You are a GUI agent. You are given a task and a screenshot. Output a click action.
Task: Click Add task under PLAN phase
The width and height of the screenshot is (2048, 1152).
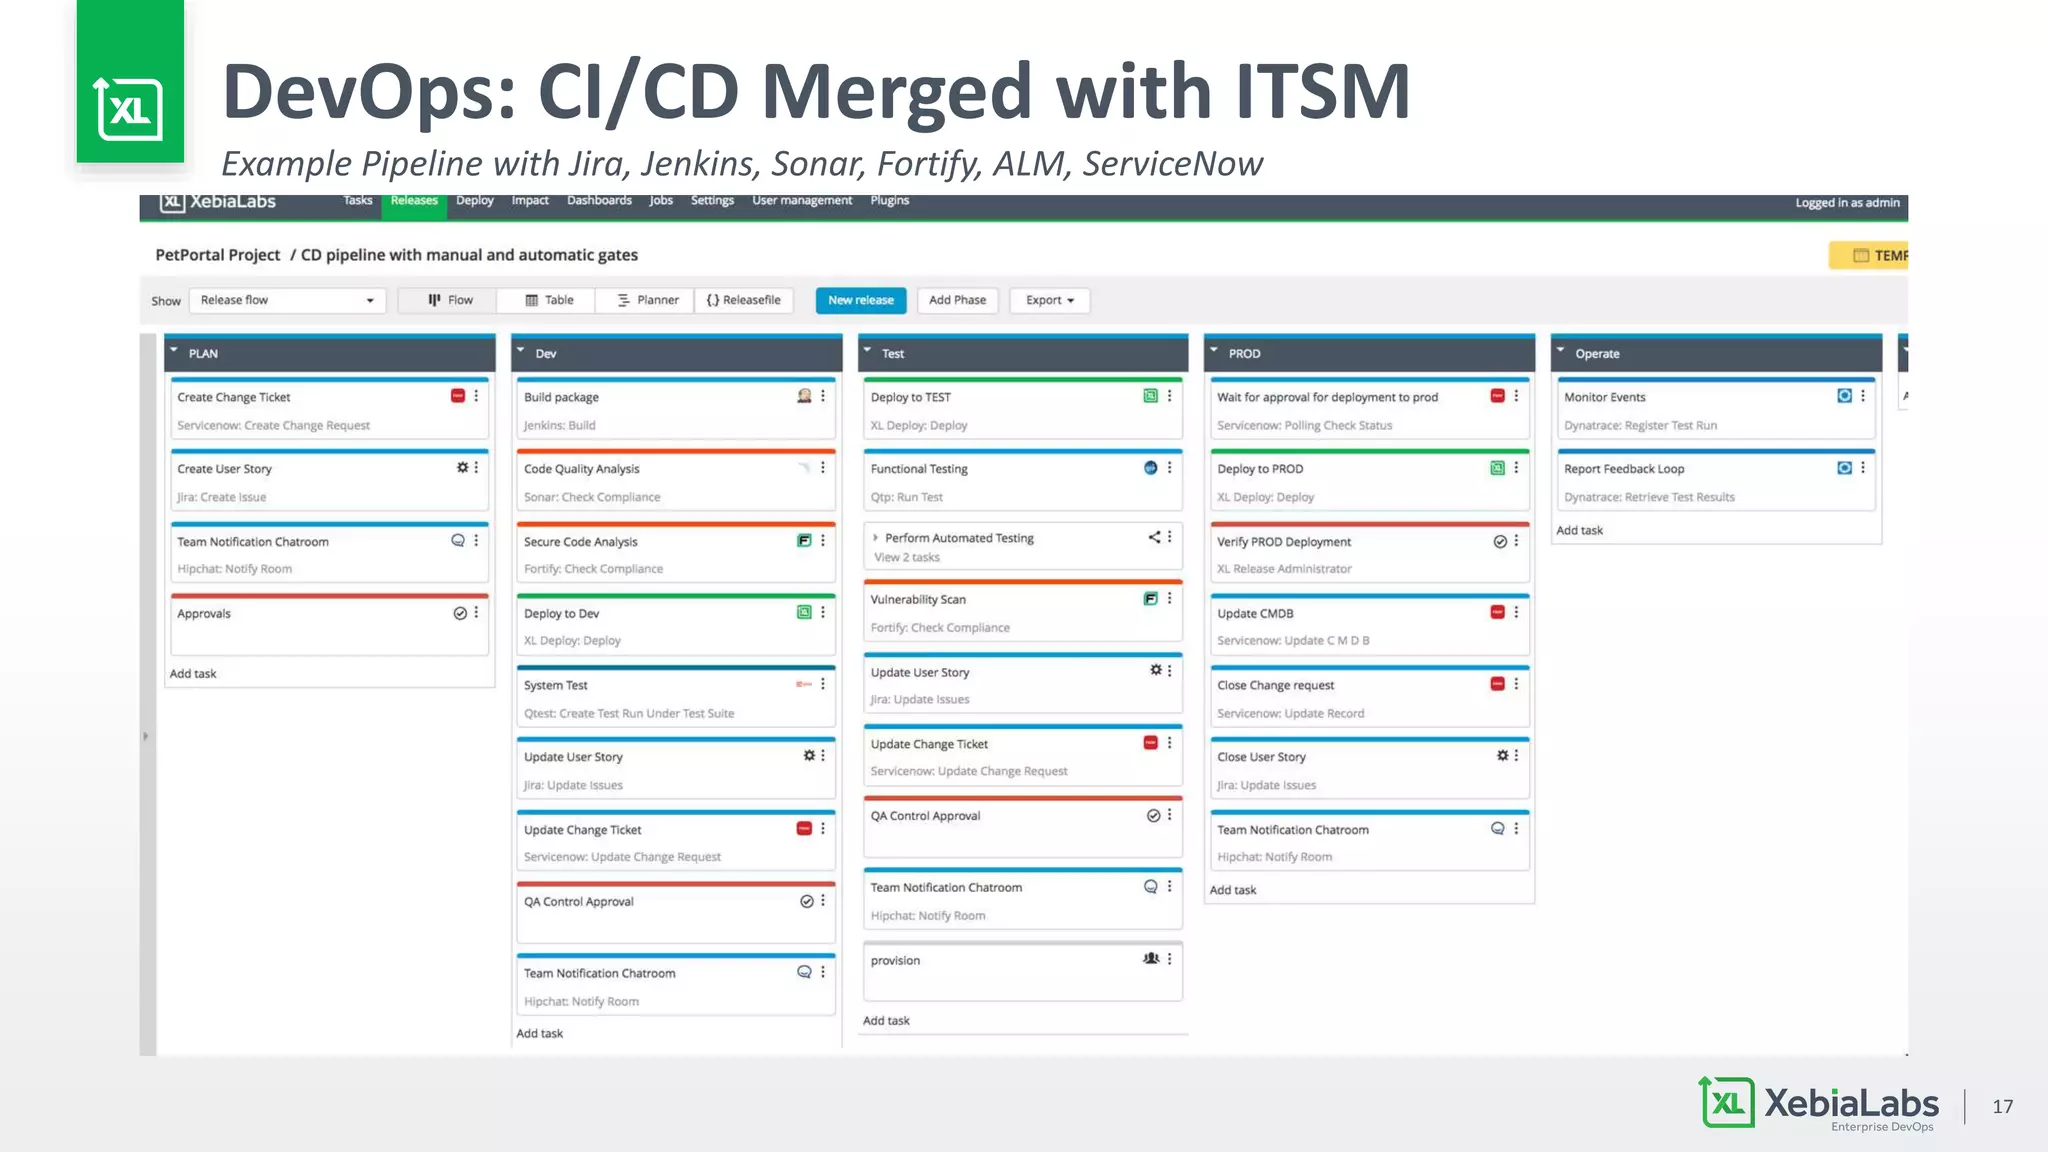[x=193, y=674]
